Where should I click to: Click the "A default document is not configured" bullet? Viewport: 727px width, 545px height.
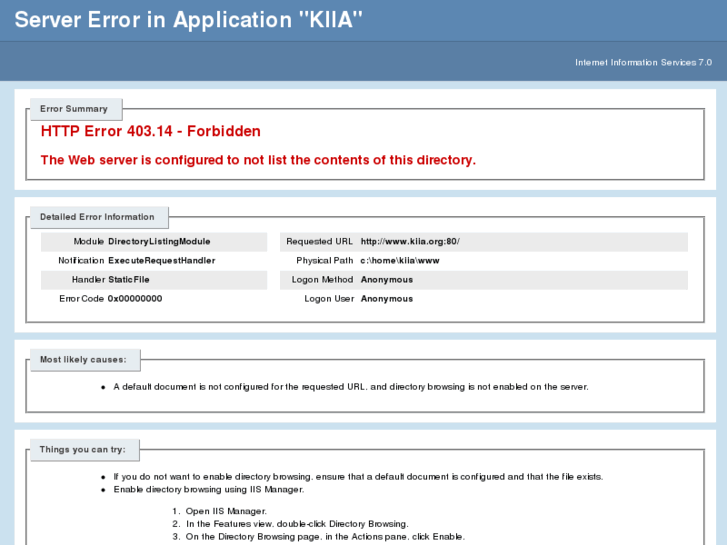351,387
